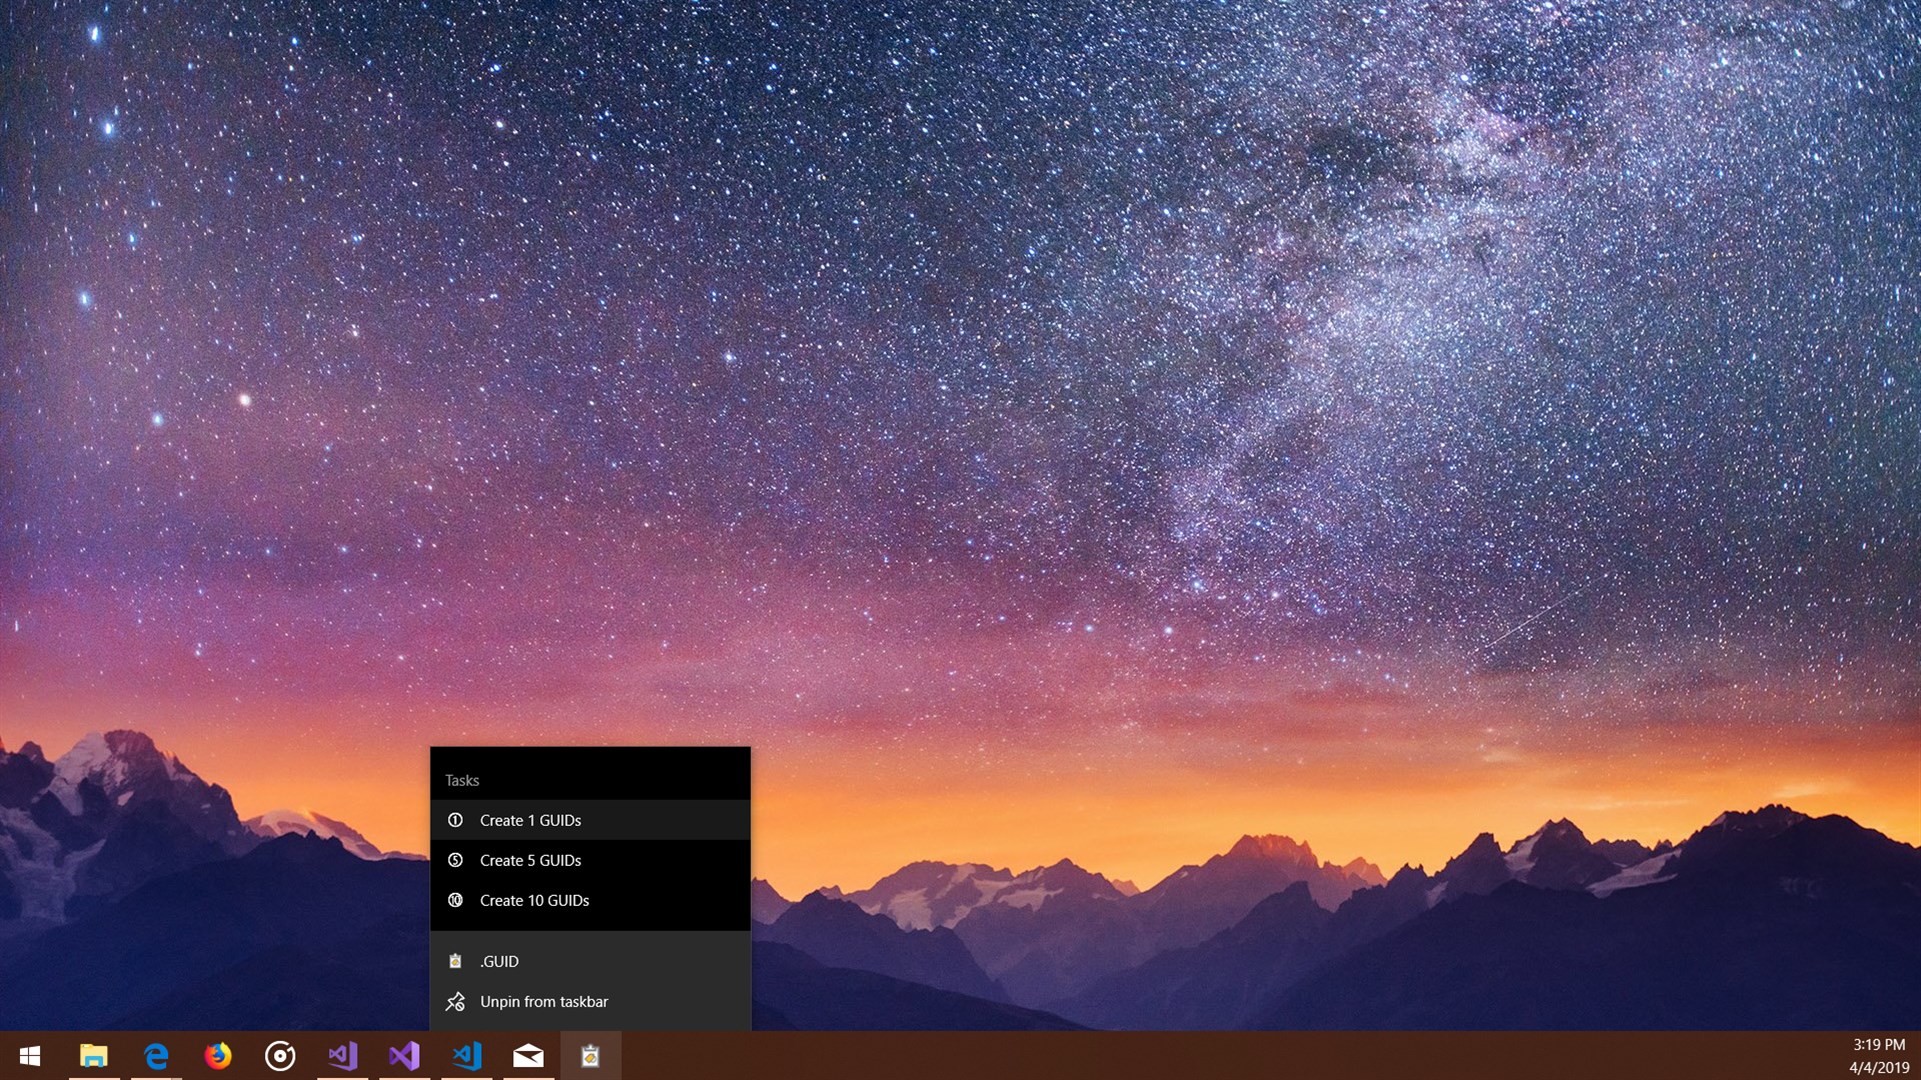1921x1080 pixels.
Task: Click the circled 10 icon in the jump list
Action: click(x=455, y=900)
